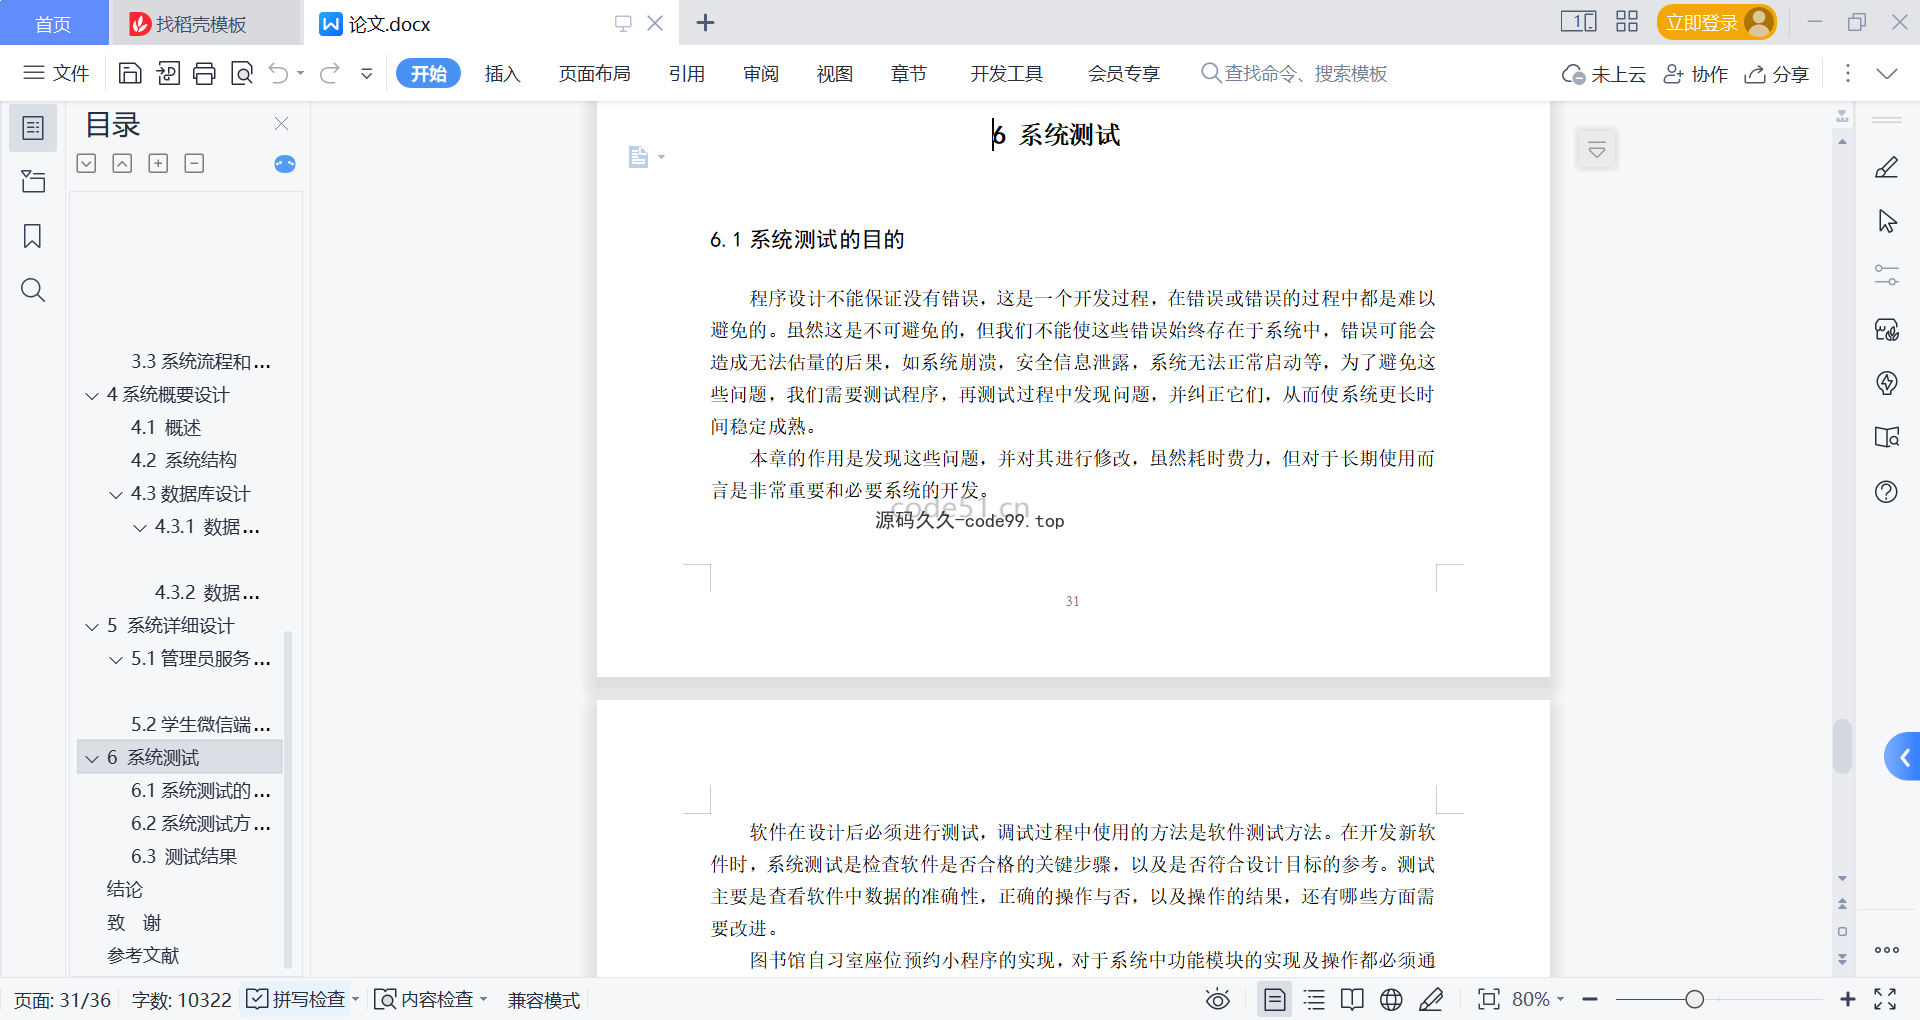This screenshot has width=1920, height=1020.
Task: Open the 视图 ribbon tab
Action: point(835,73)
